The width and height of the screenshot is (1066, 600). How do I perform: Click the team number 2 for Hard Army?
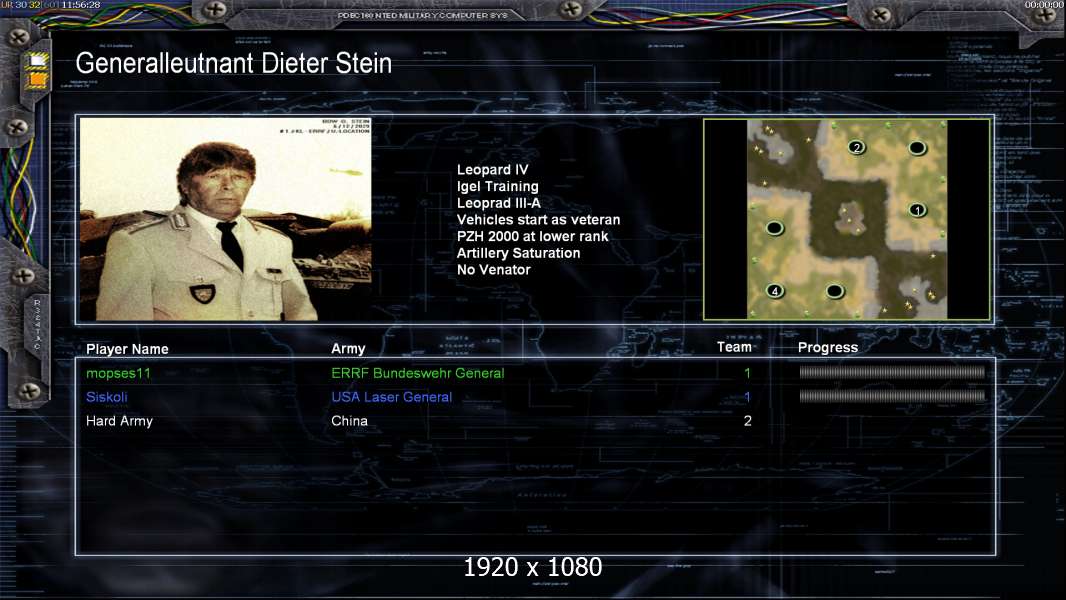point(747,421)
